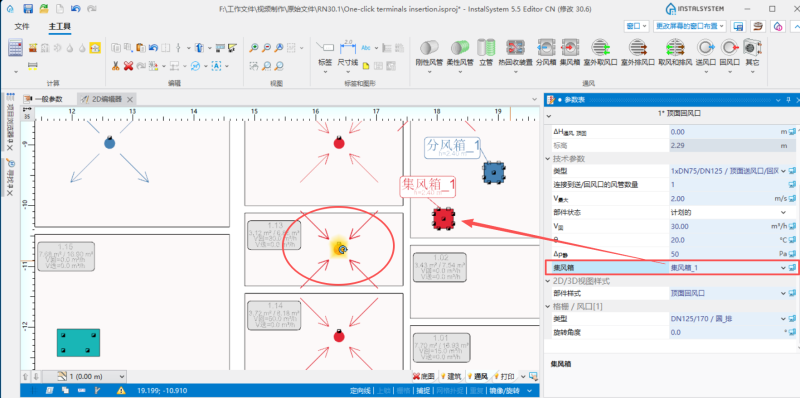800x398 pixels.
Task: Expand the 送风口 tool dropdown arrow
Action: point(706,71)
